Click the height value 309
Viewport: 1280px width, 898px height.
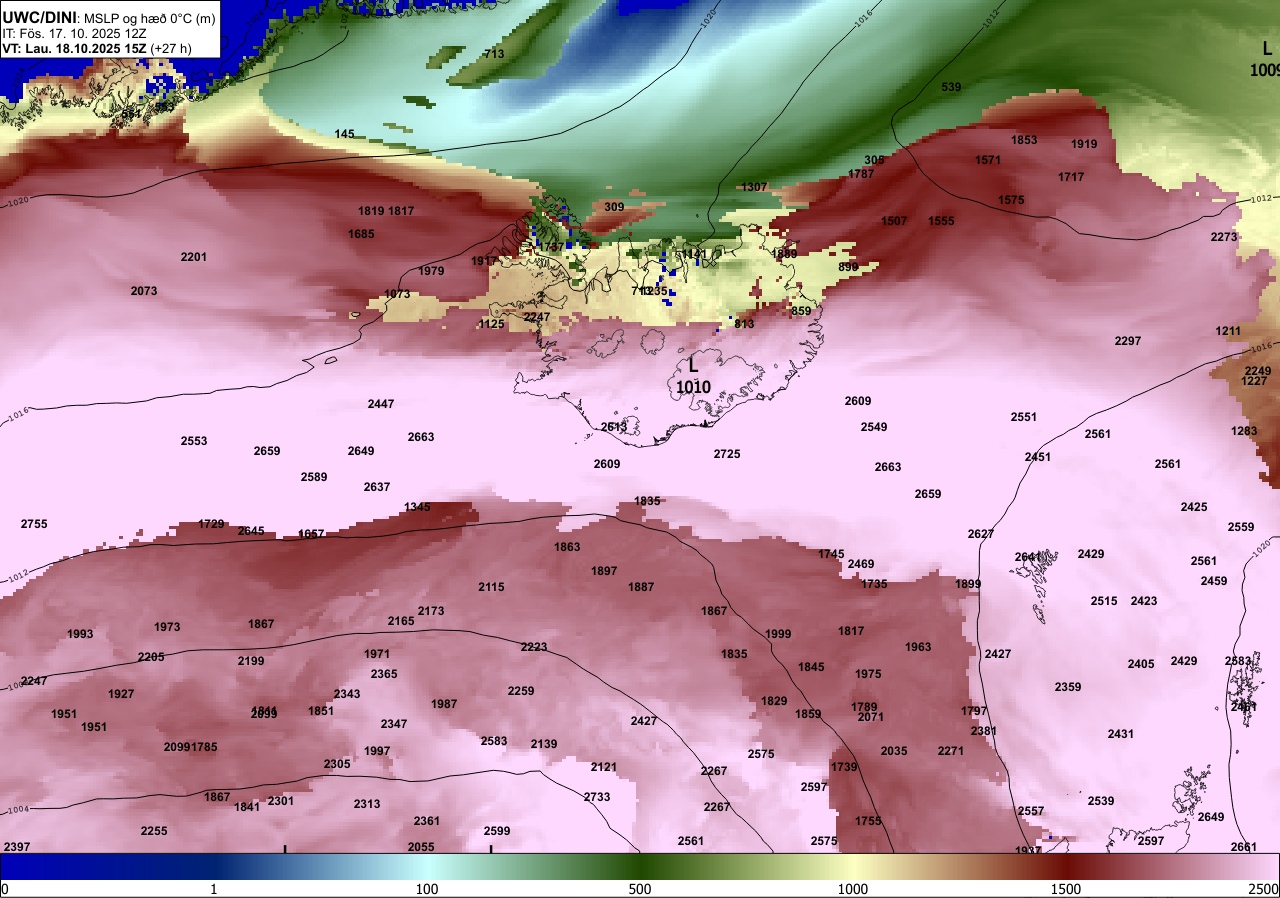tap(614, 207)
